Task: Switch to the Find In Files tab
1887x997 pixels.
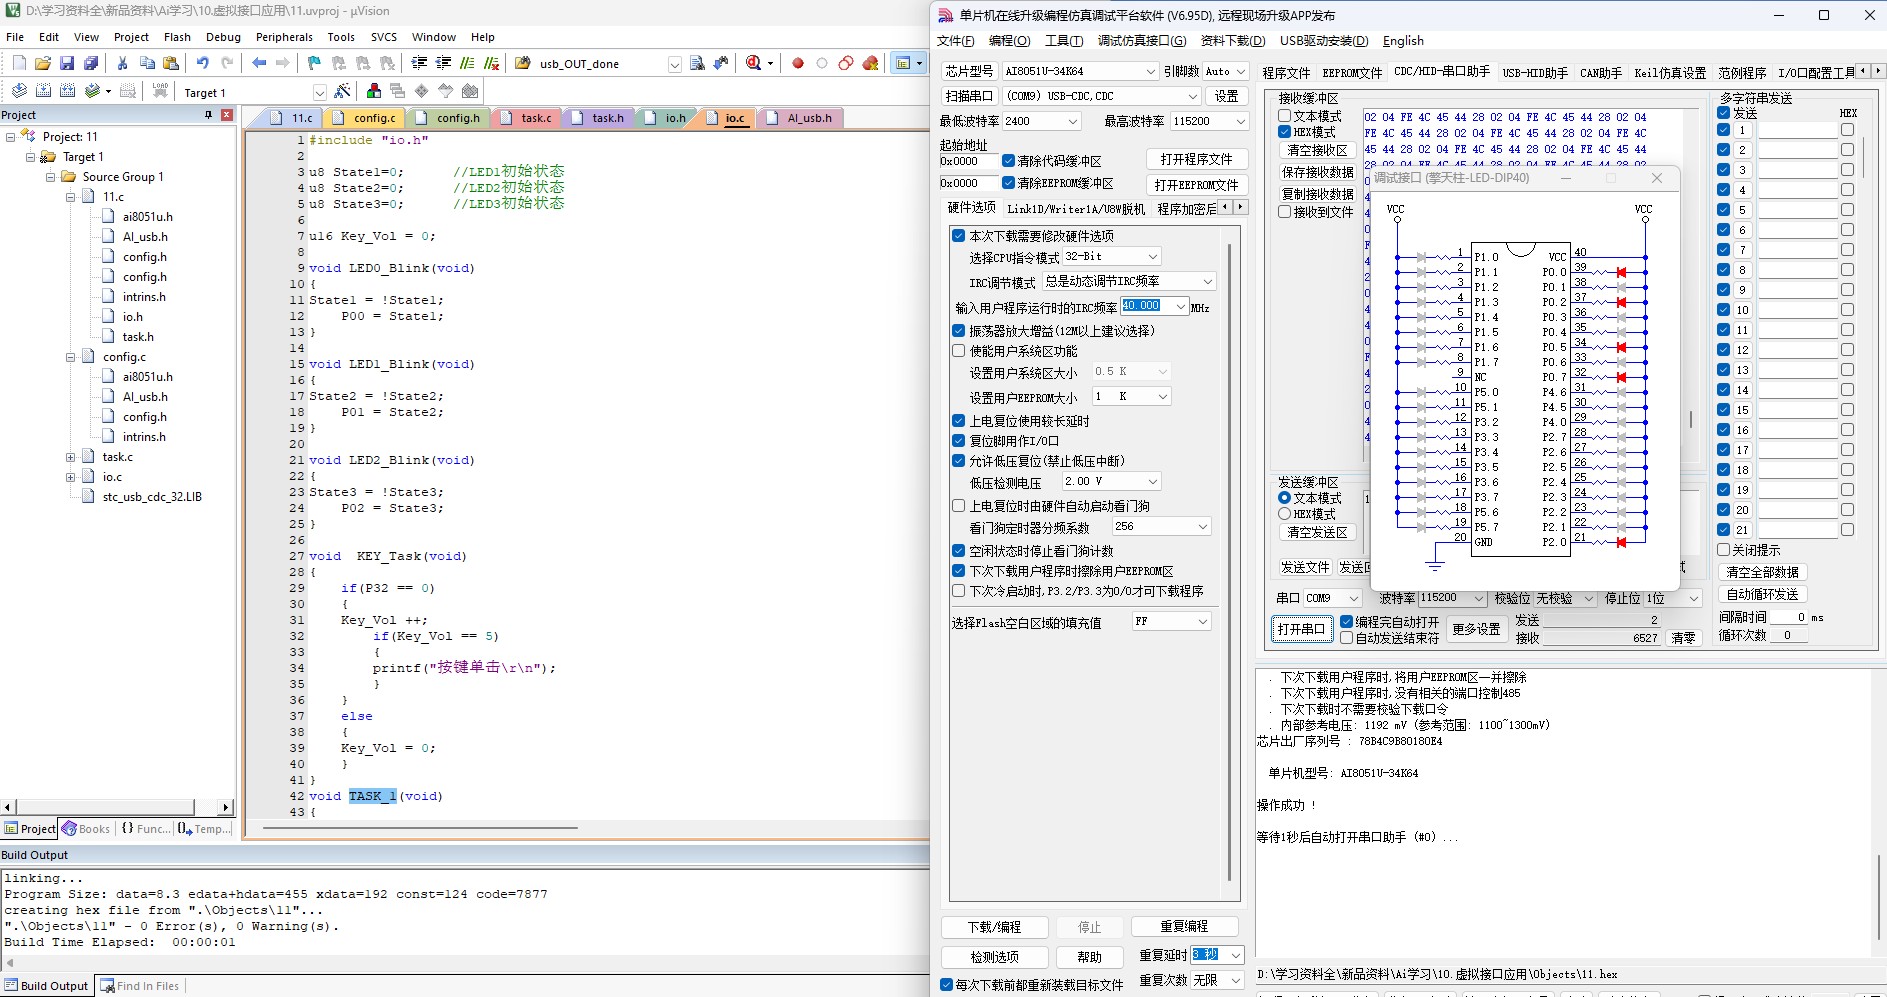Action: tap(140, 986)
